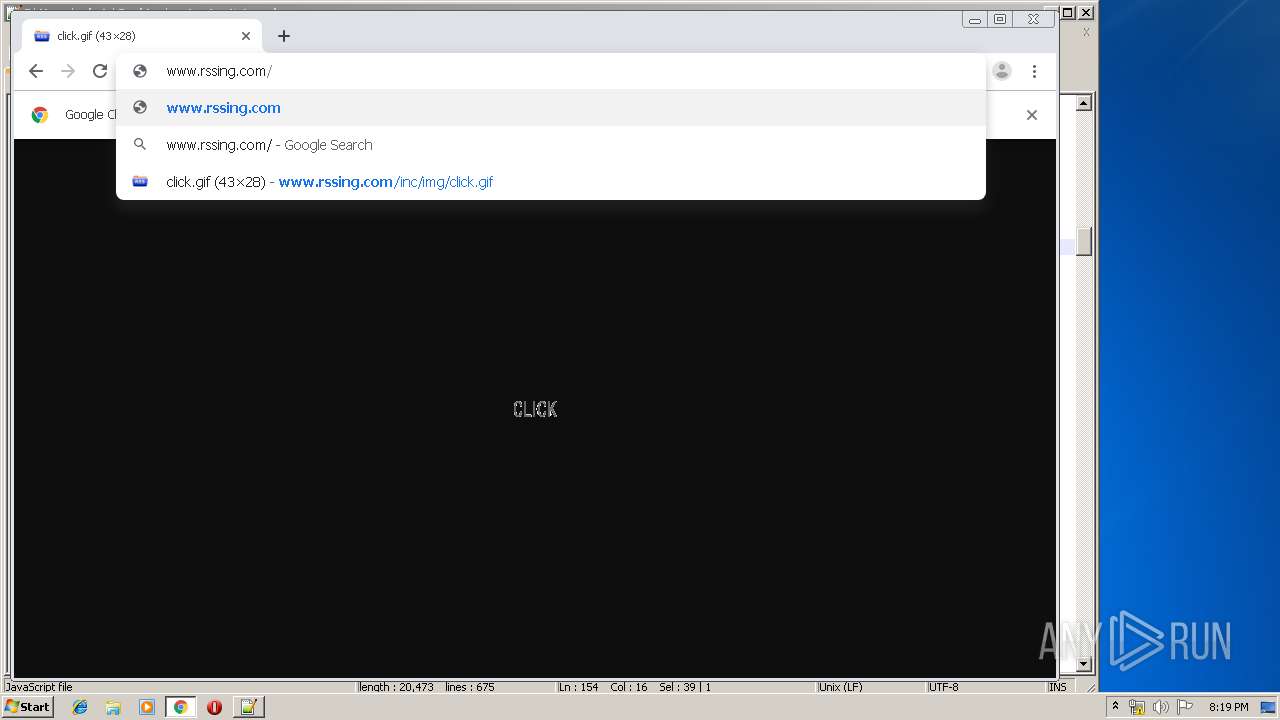Select the click.gif (43×28) tab
This screenshot has width=1280, height=720.
[x=142, y=36]
